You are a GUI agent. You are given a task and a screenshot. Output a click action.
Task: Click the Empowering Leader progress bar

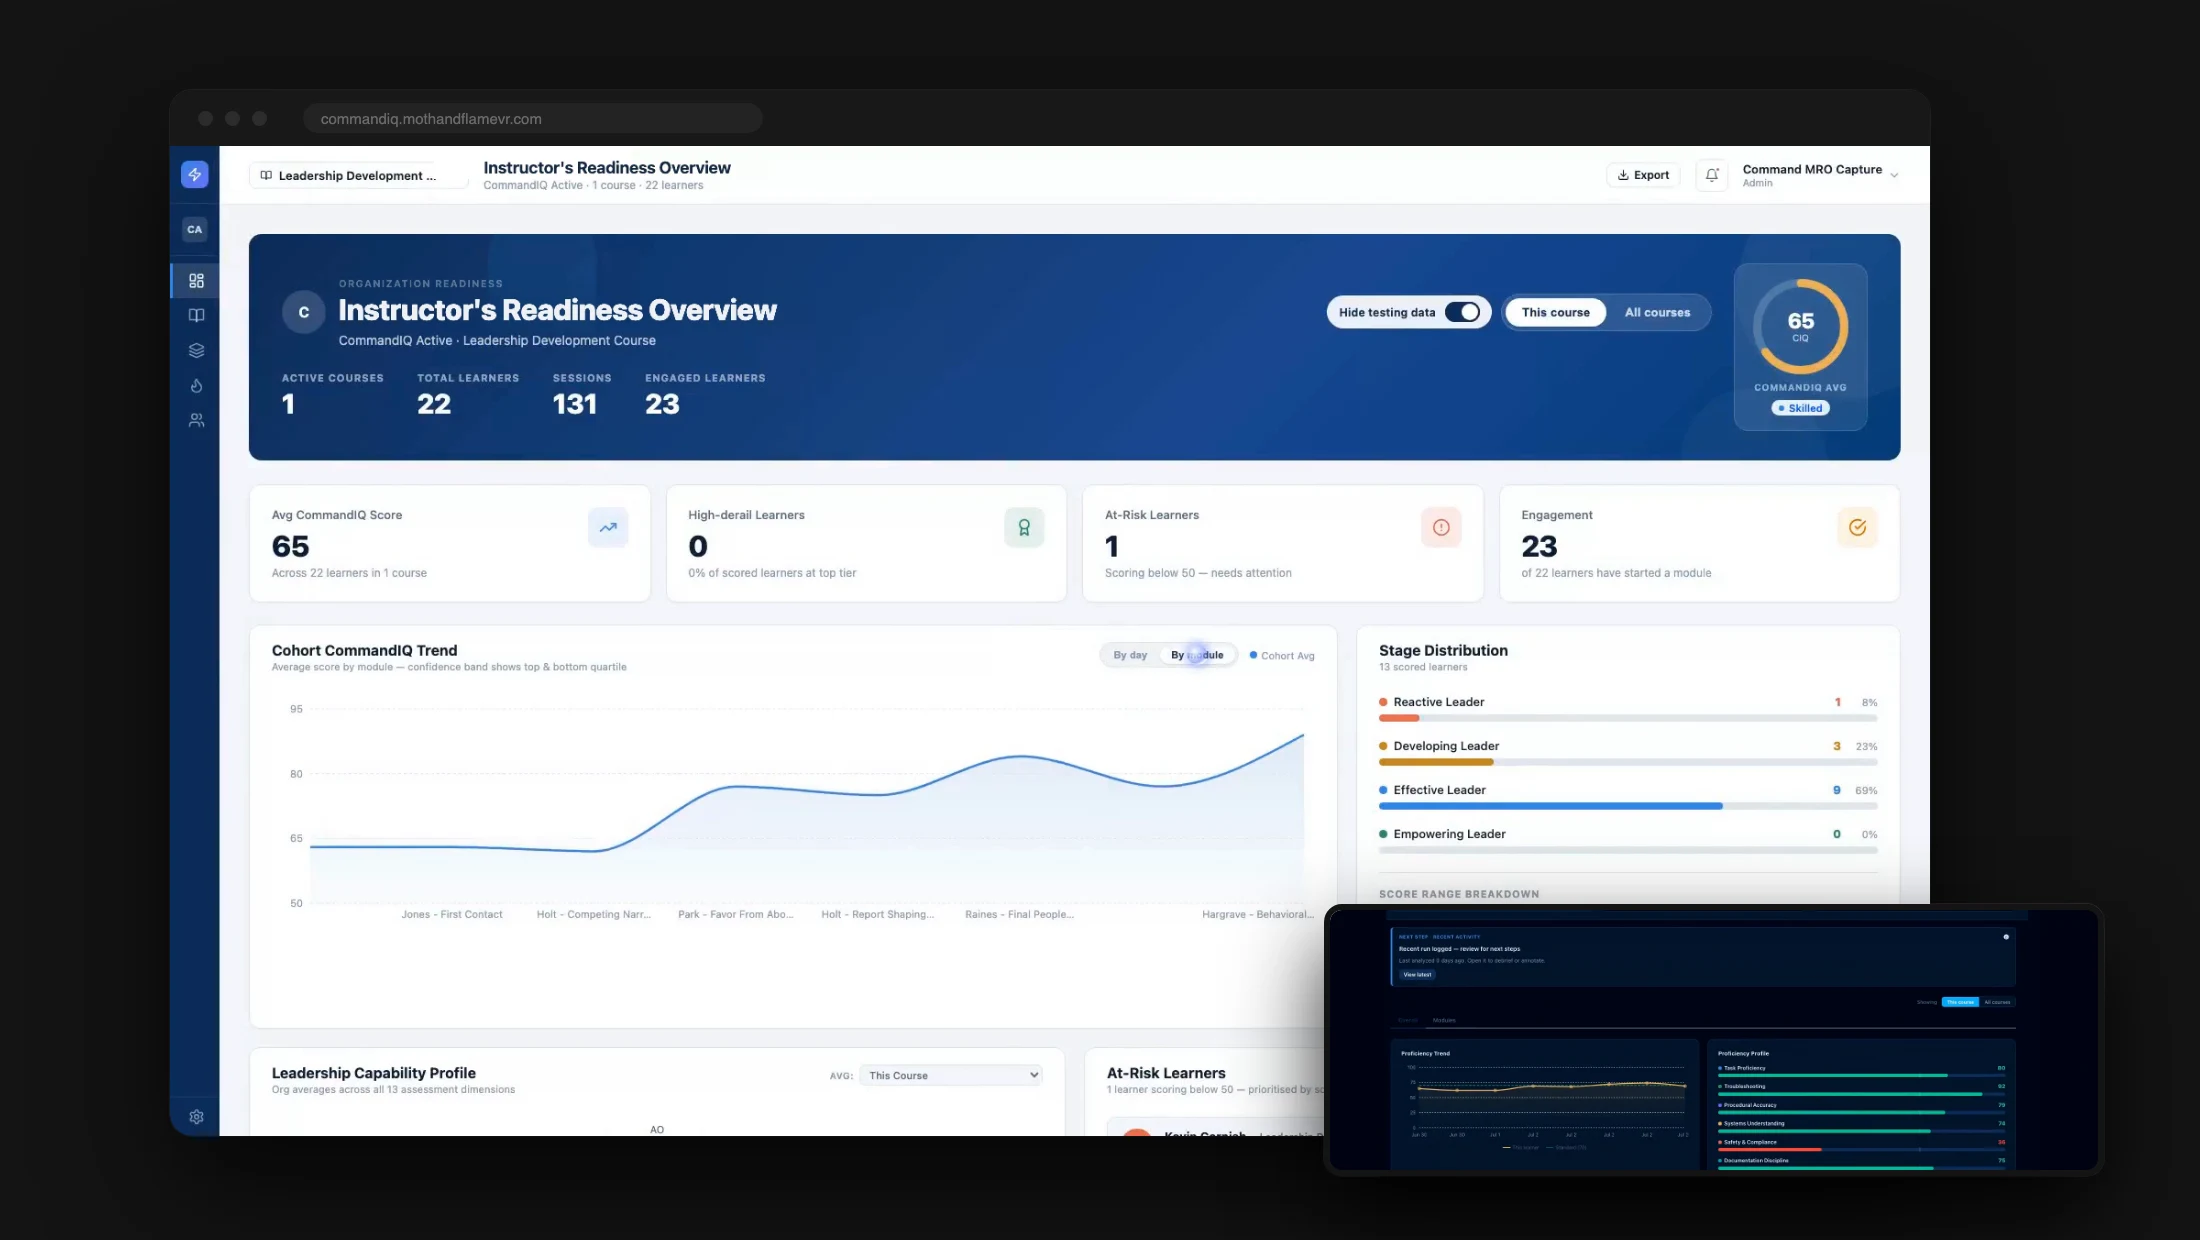1627,850
